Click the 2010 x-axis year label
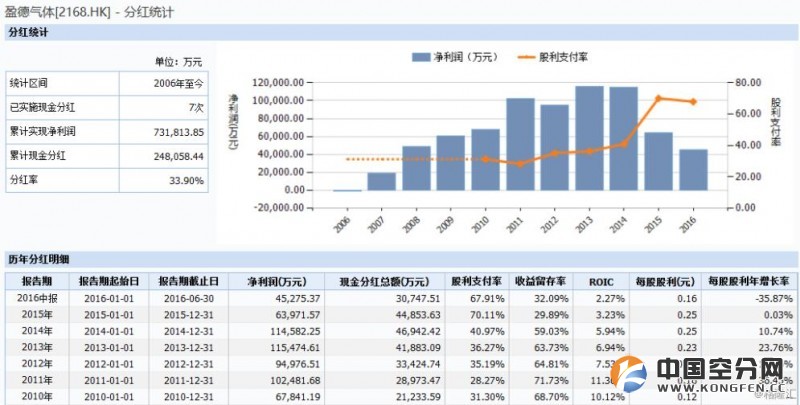This screenshot has height=405, width=800. (480, 223)
